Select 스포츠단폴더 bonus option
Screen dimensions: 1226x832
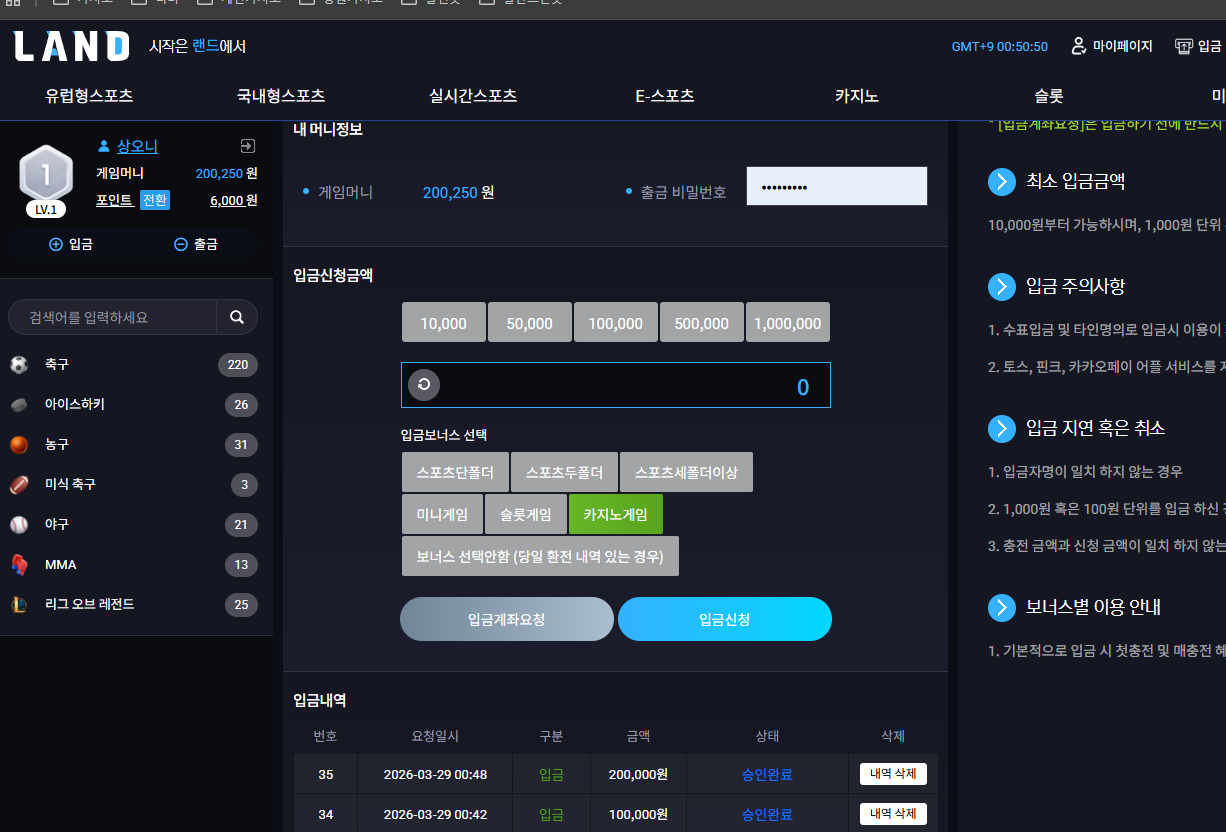pyautogui.click(x=455, y=472)
